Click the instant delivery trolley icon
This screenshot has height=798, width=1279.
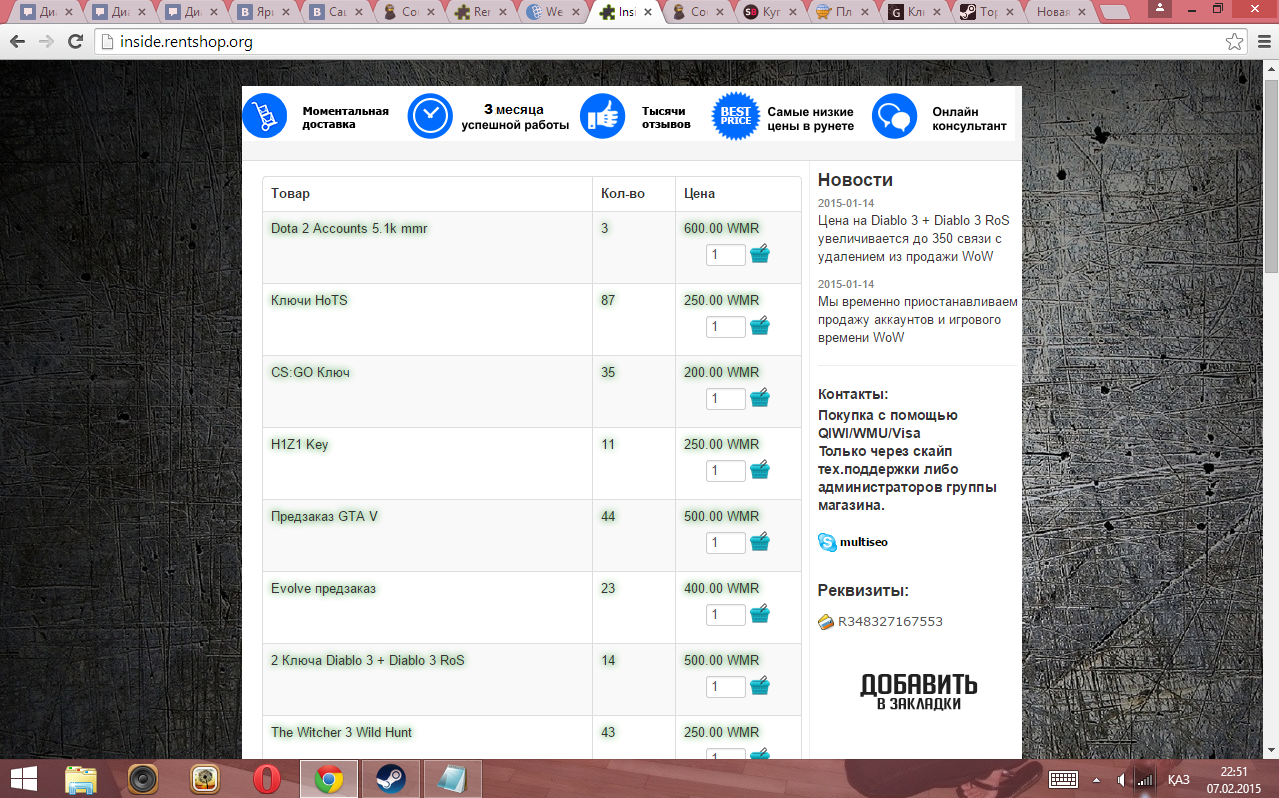click(265, 117)
